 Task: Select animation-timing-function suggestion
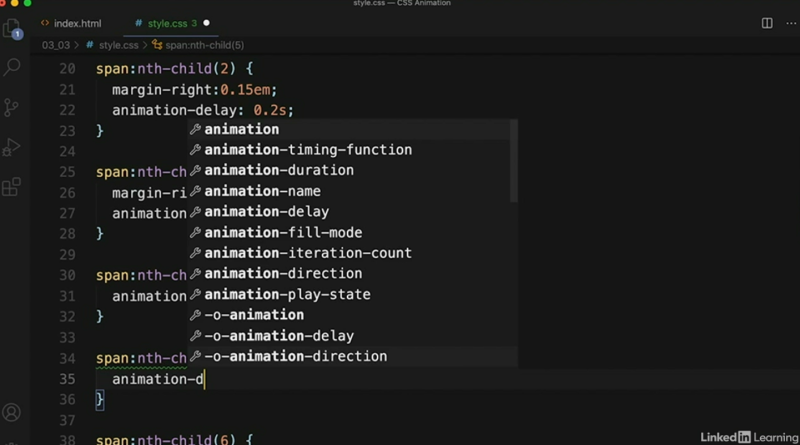[x=308, y=149]
